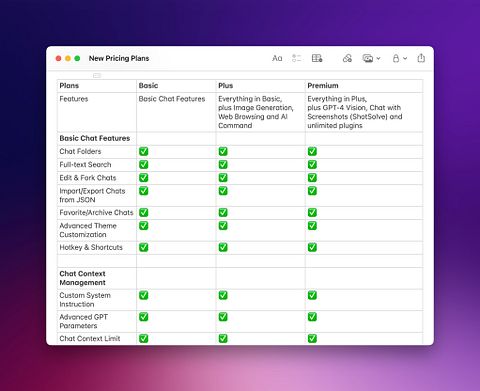Expand the media dropdown arrow
This screenshot has height=391, width=480.
click(378, 58)
